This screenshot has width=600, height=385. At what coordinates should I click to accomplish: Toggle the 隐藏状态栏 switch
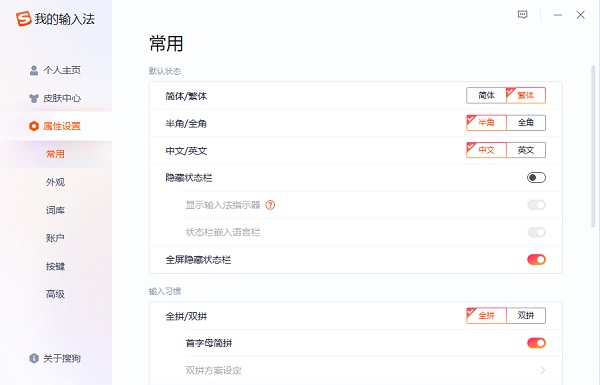536,178
